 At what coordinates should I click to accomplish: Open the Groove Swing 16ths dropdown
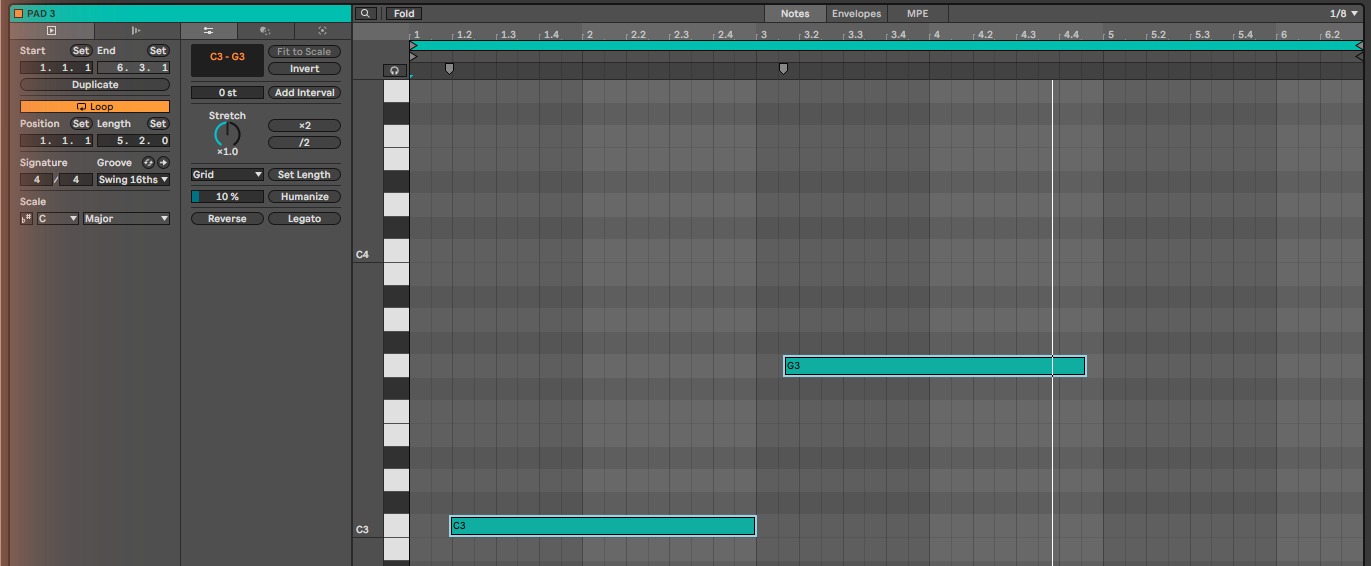[133, 180]
